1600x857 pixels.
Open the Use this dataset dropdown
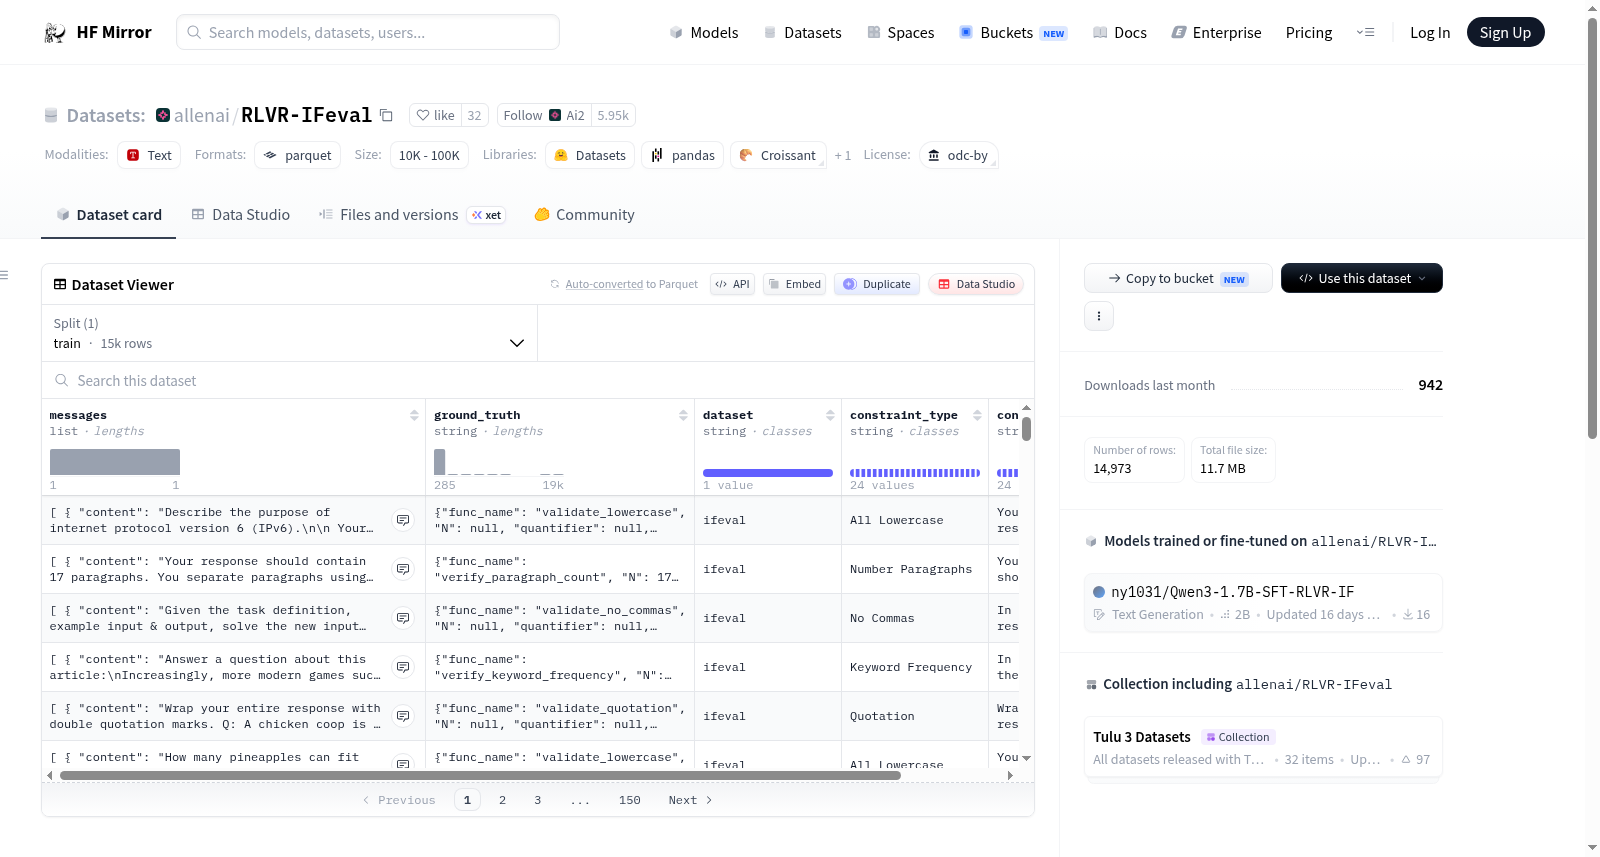(1361, 278)
